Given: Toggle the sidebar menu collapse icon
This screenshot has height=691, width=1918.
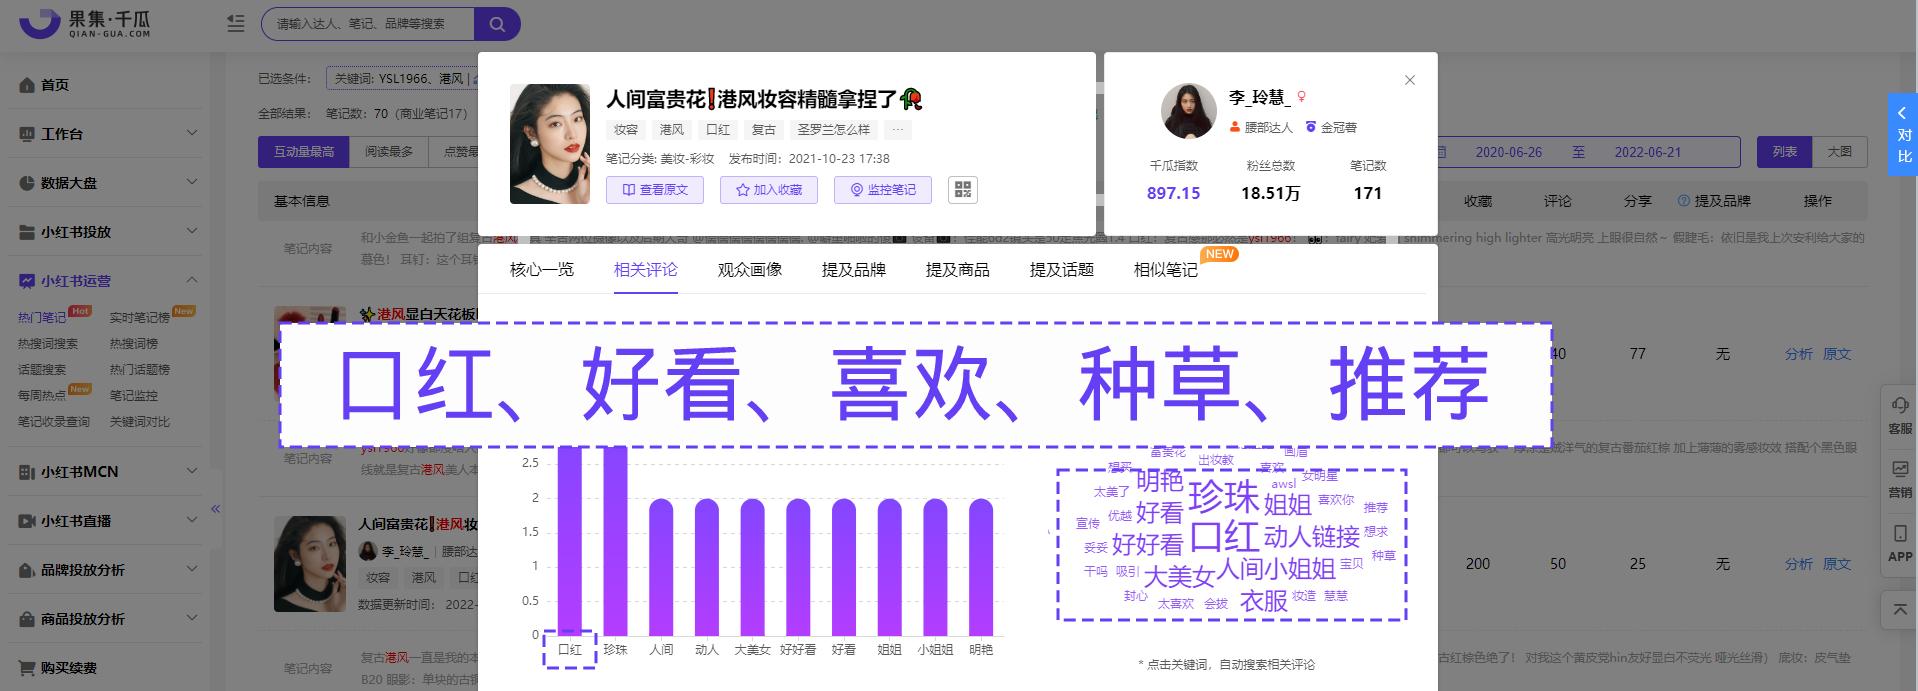Looking at the screenshot, I should (236, 23).
